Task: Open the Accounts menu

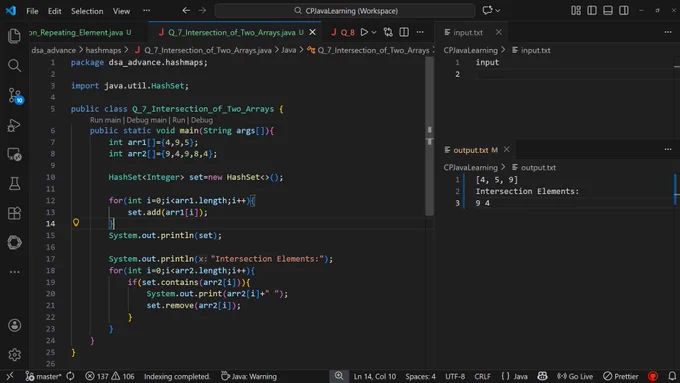Action: coord(14,325)
